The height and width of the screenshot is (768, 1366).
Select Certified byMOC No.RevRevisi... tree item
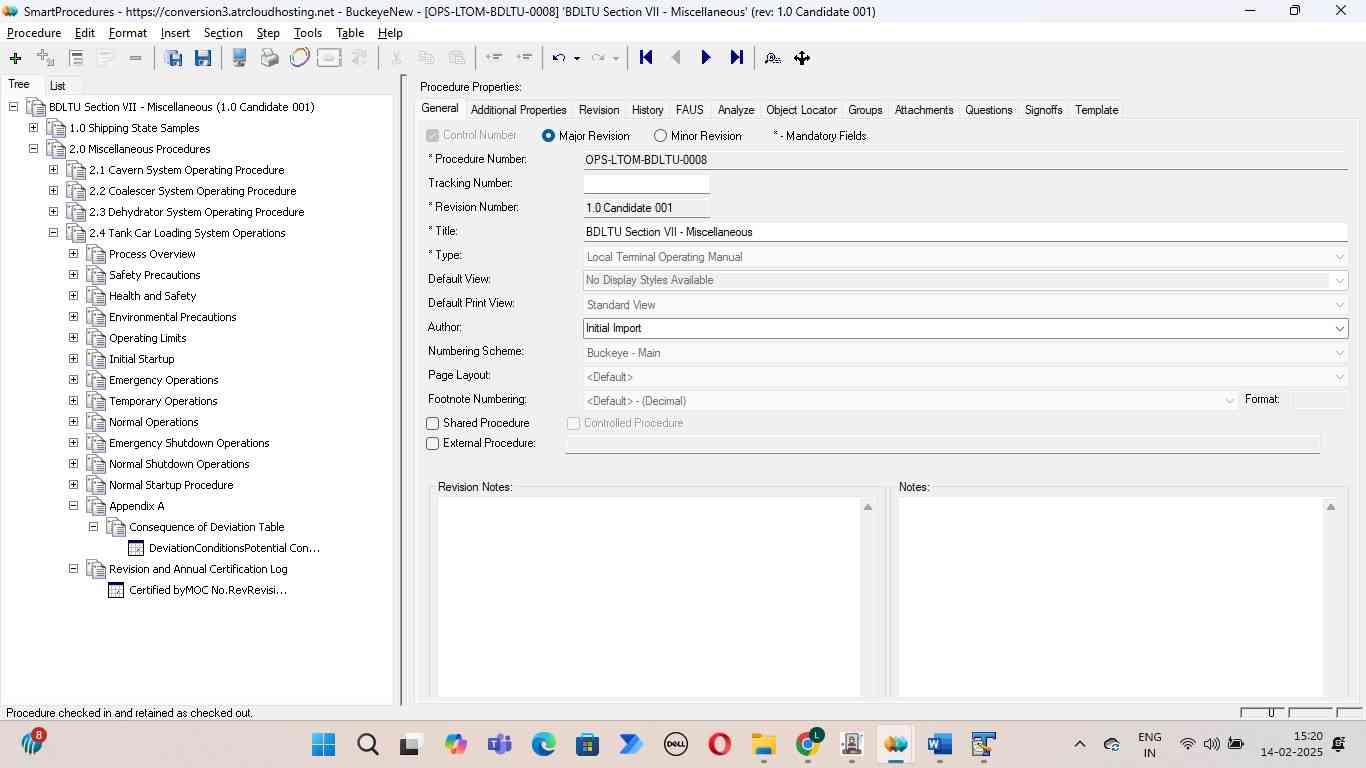pos(208,590)
